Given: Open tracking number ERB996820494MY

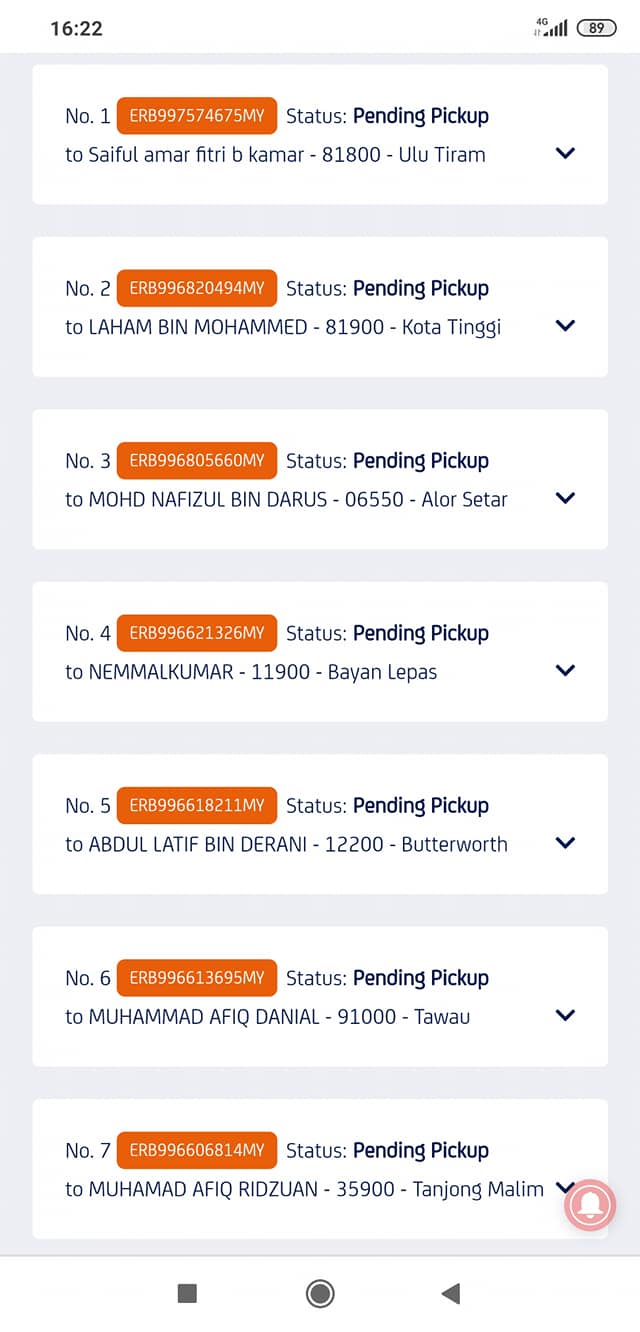Looking at the screenshot, I should point(197,288).
